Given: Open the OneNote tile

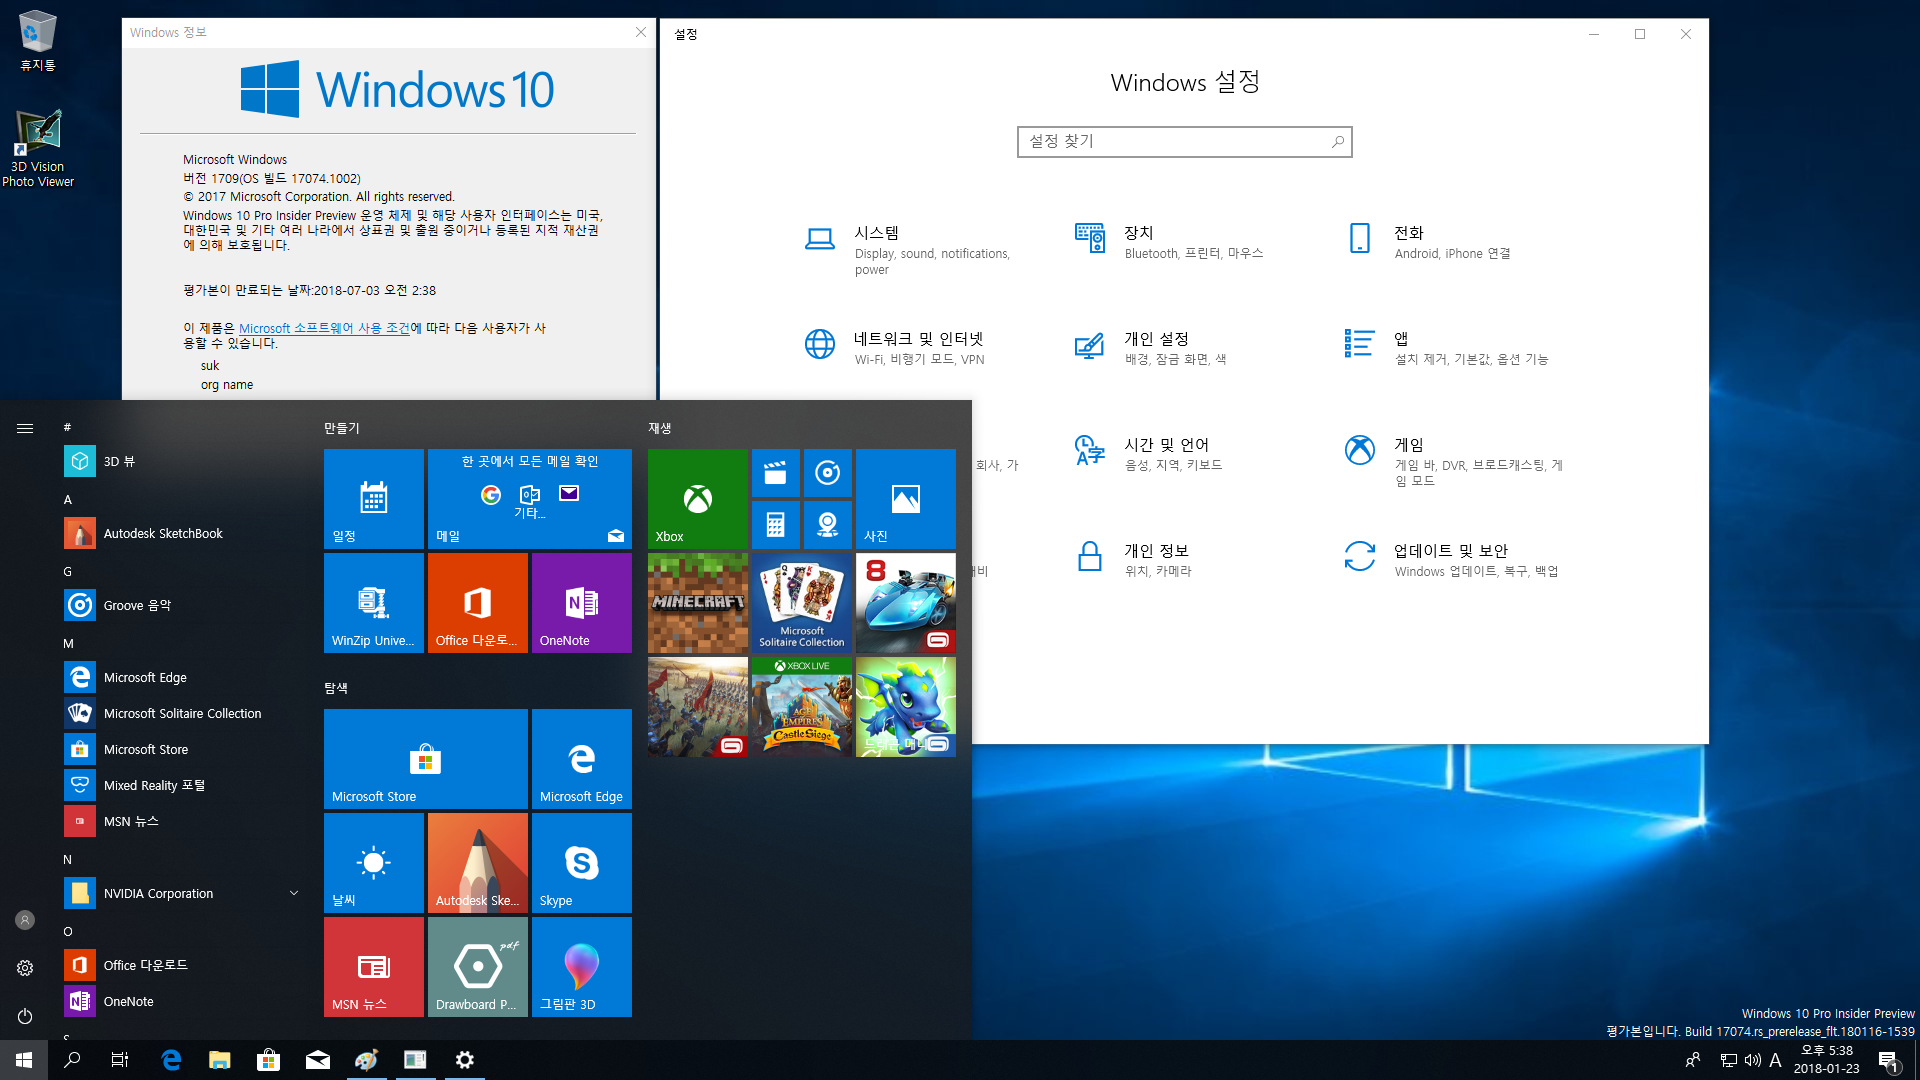Looking at the screenshot, I should [x=582, y=603].
